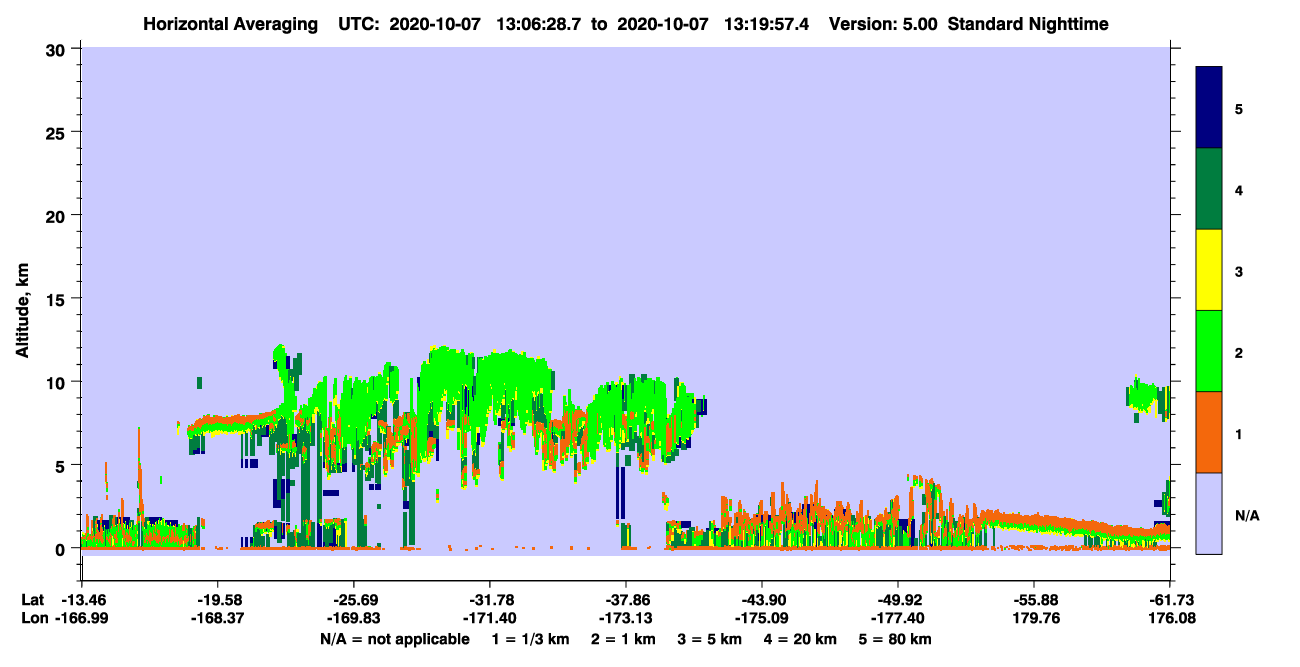Click the lavender N/A colorbar segment
Screen dimensions: 1300x667
tap(1209, 513)
